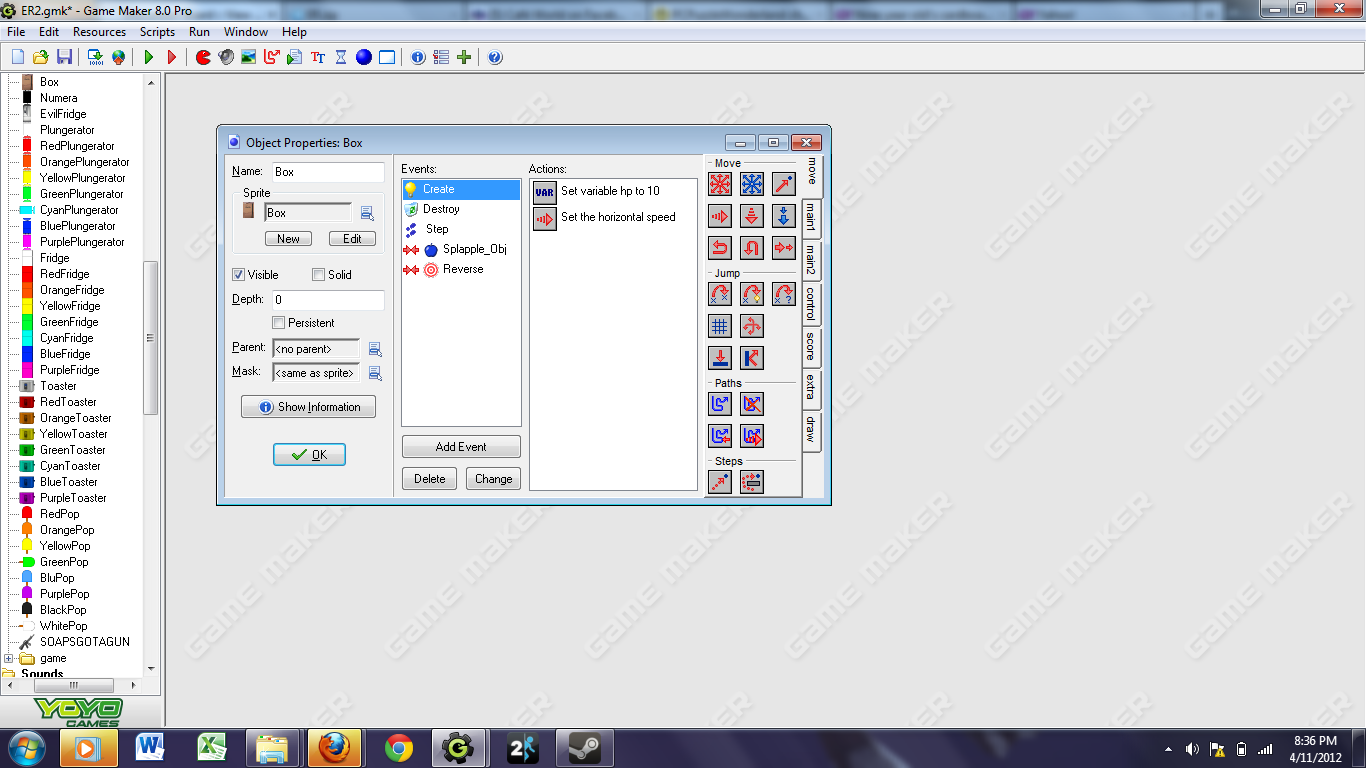Click the Step Towards action icon

coord(720,482)
